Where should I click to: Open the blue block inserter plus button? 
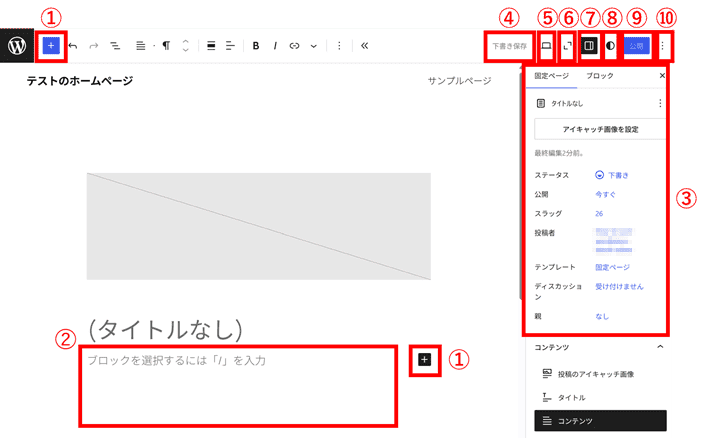pos(51,45)
